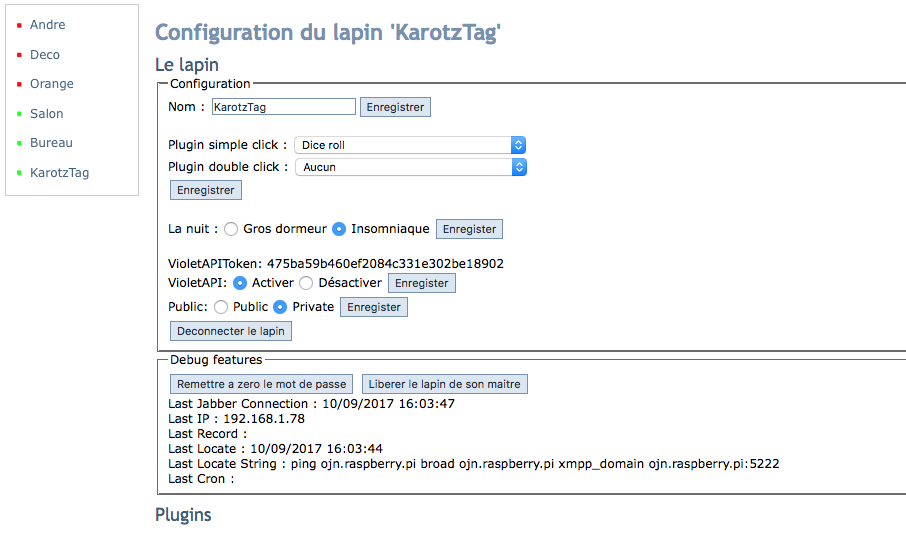Click the Configuration du lapin 'KarotzTag' title
906x534 pixels.
pos(328,33)
